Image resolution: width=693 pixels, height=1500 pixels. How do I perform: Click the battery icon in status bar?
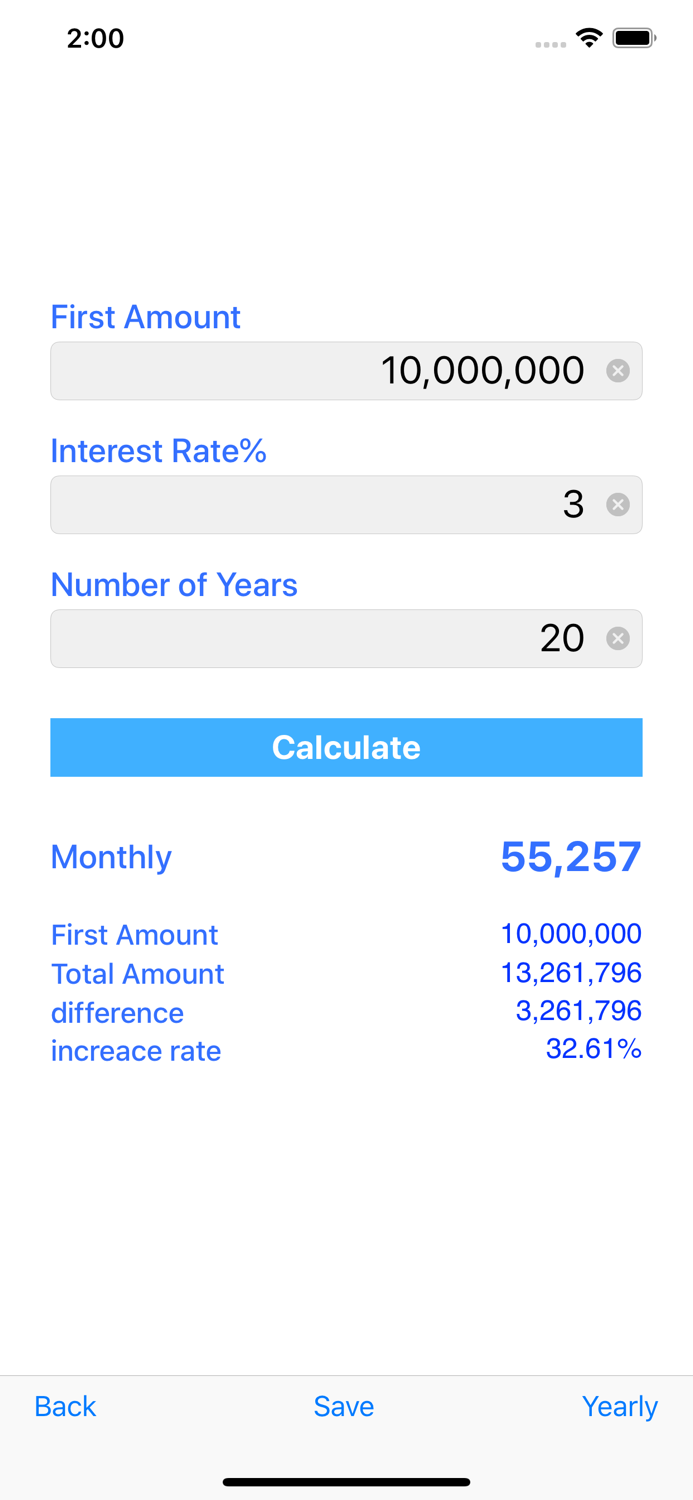click(636, 37)
